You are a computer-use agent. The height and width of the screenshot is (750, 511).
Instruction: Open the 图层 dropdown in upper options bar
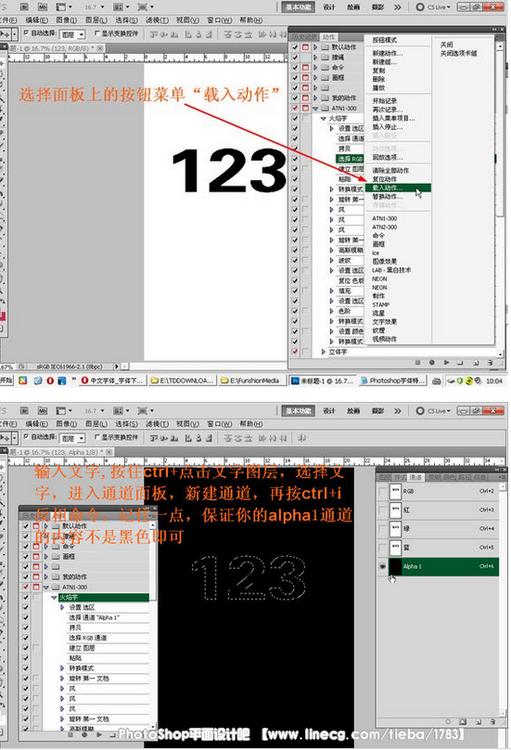[73, 34]
